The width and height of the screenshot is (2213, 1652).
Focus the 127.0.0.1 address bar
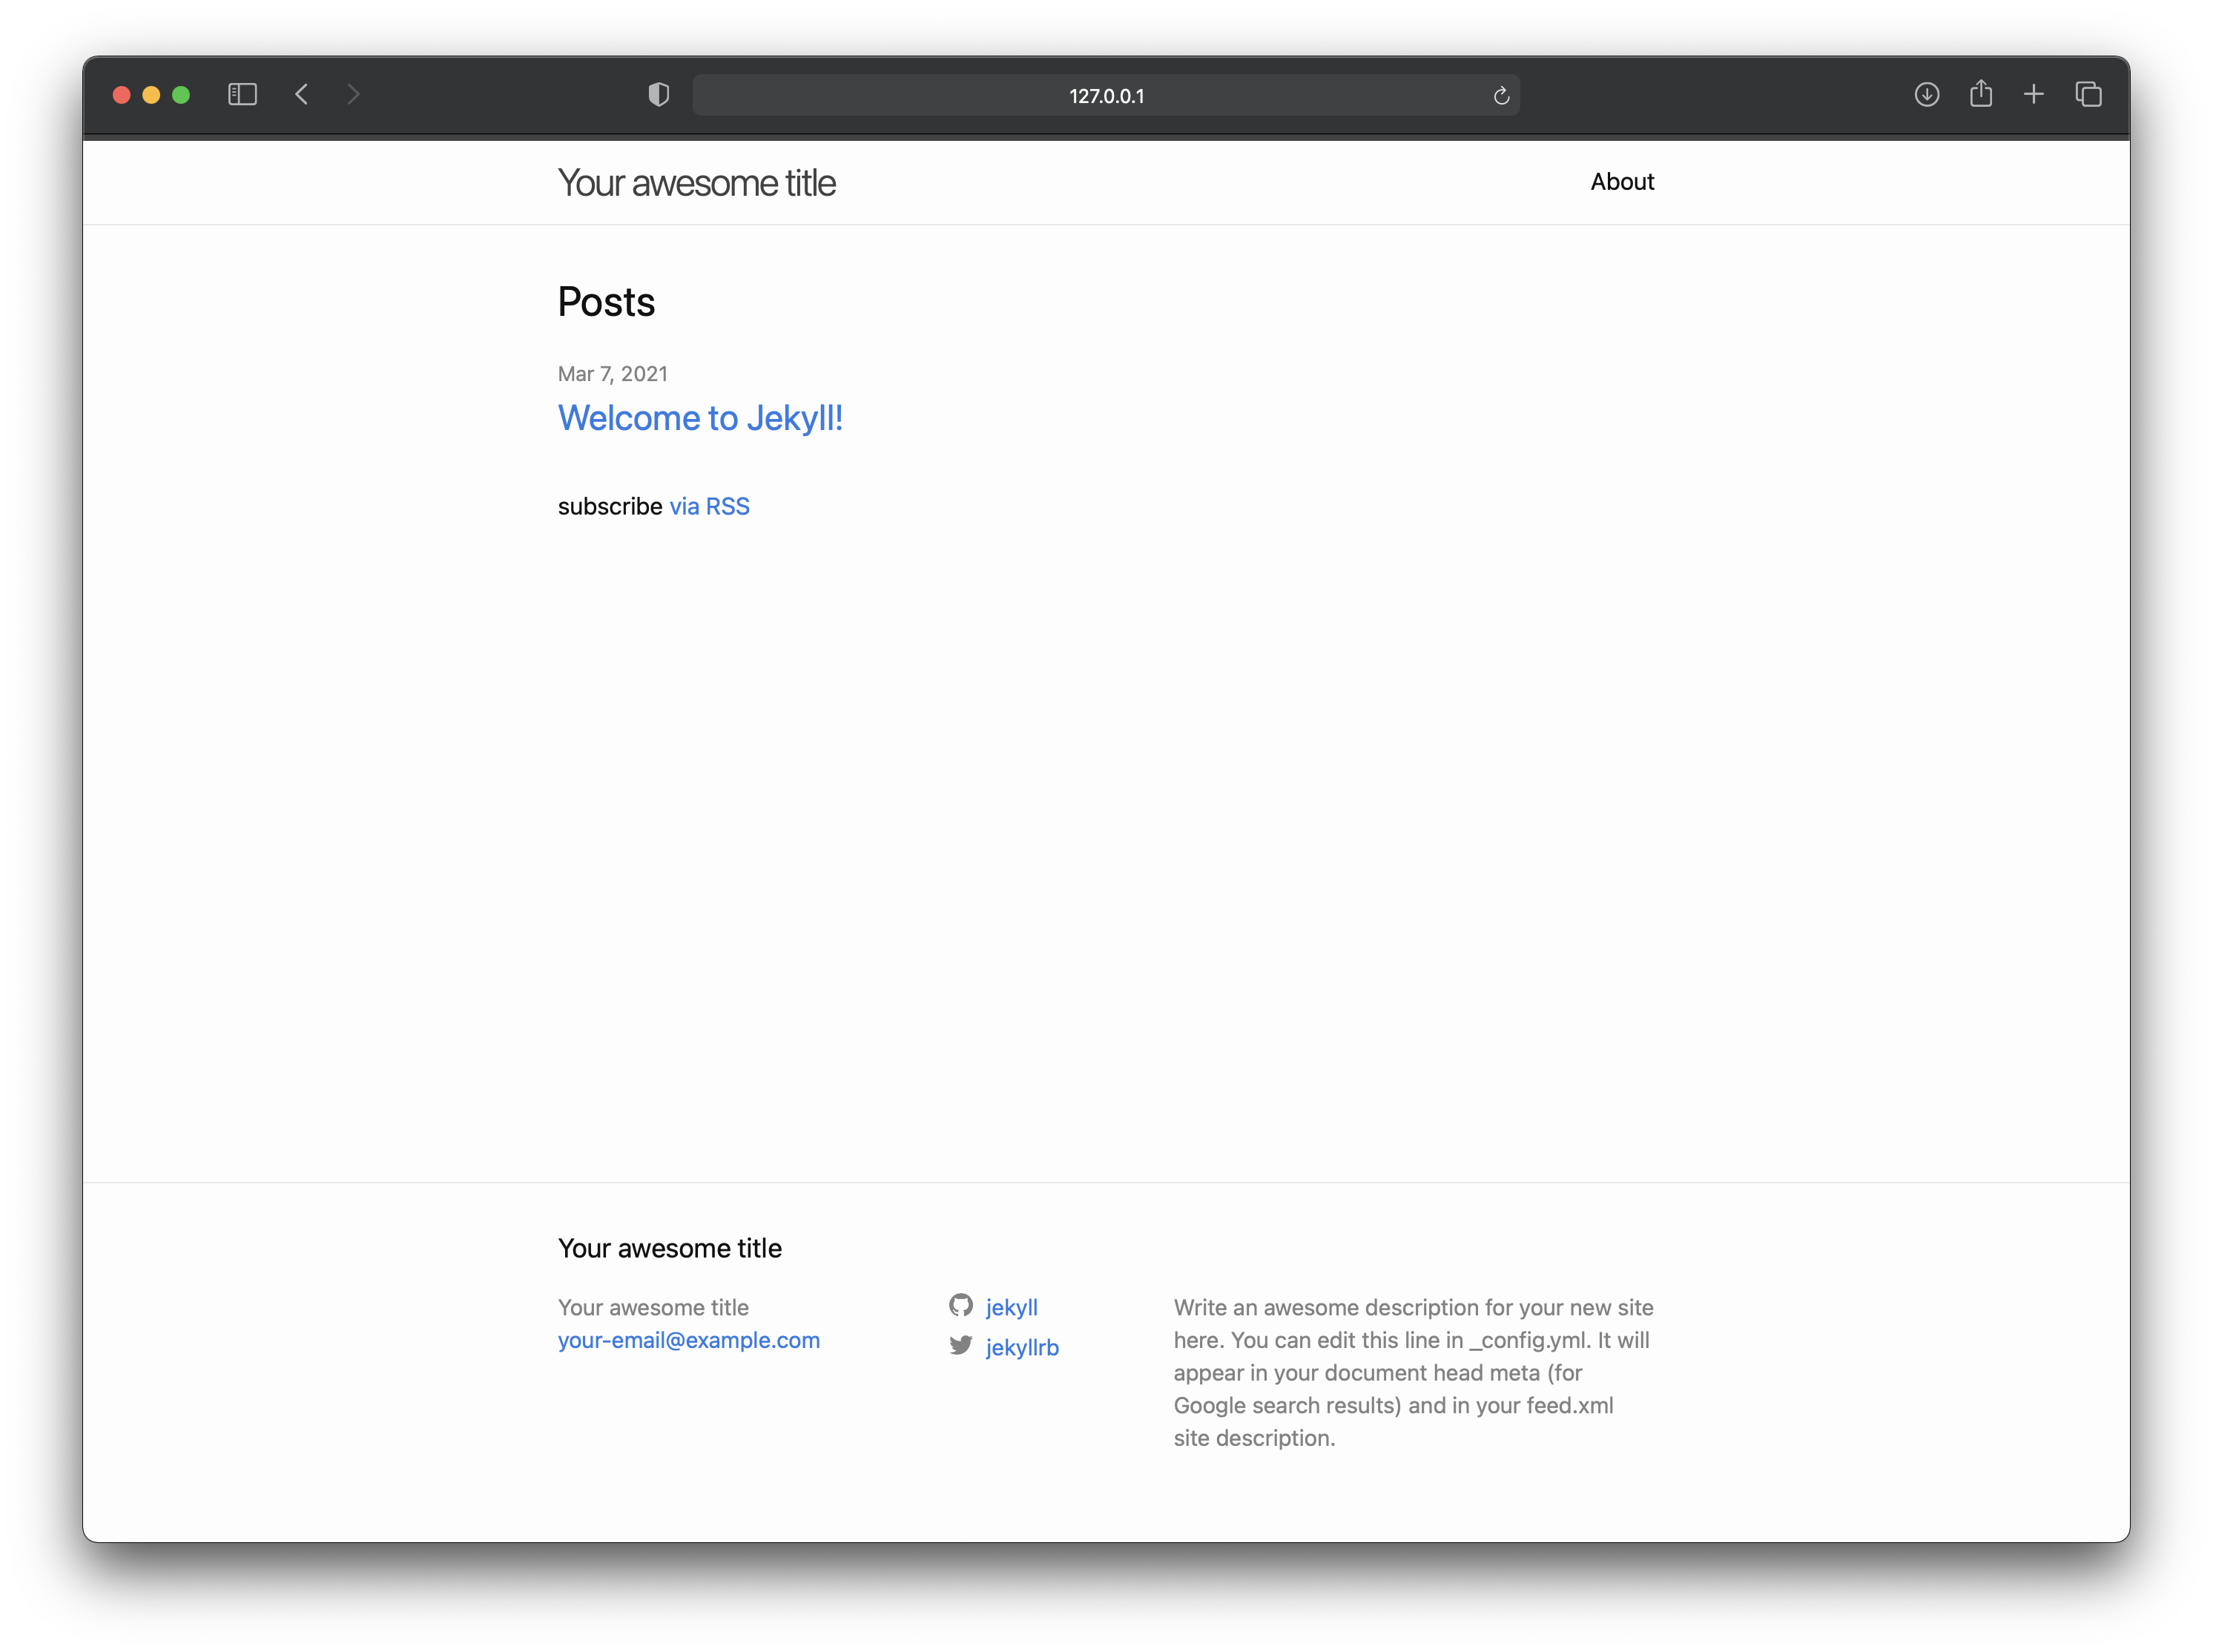pos(1105,96)
